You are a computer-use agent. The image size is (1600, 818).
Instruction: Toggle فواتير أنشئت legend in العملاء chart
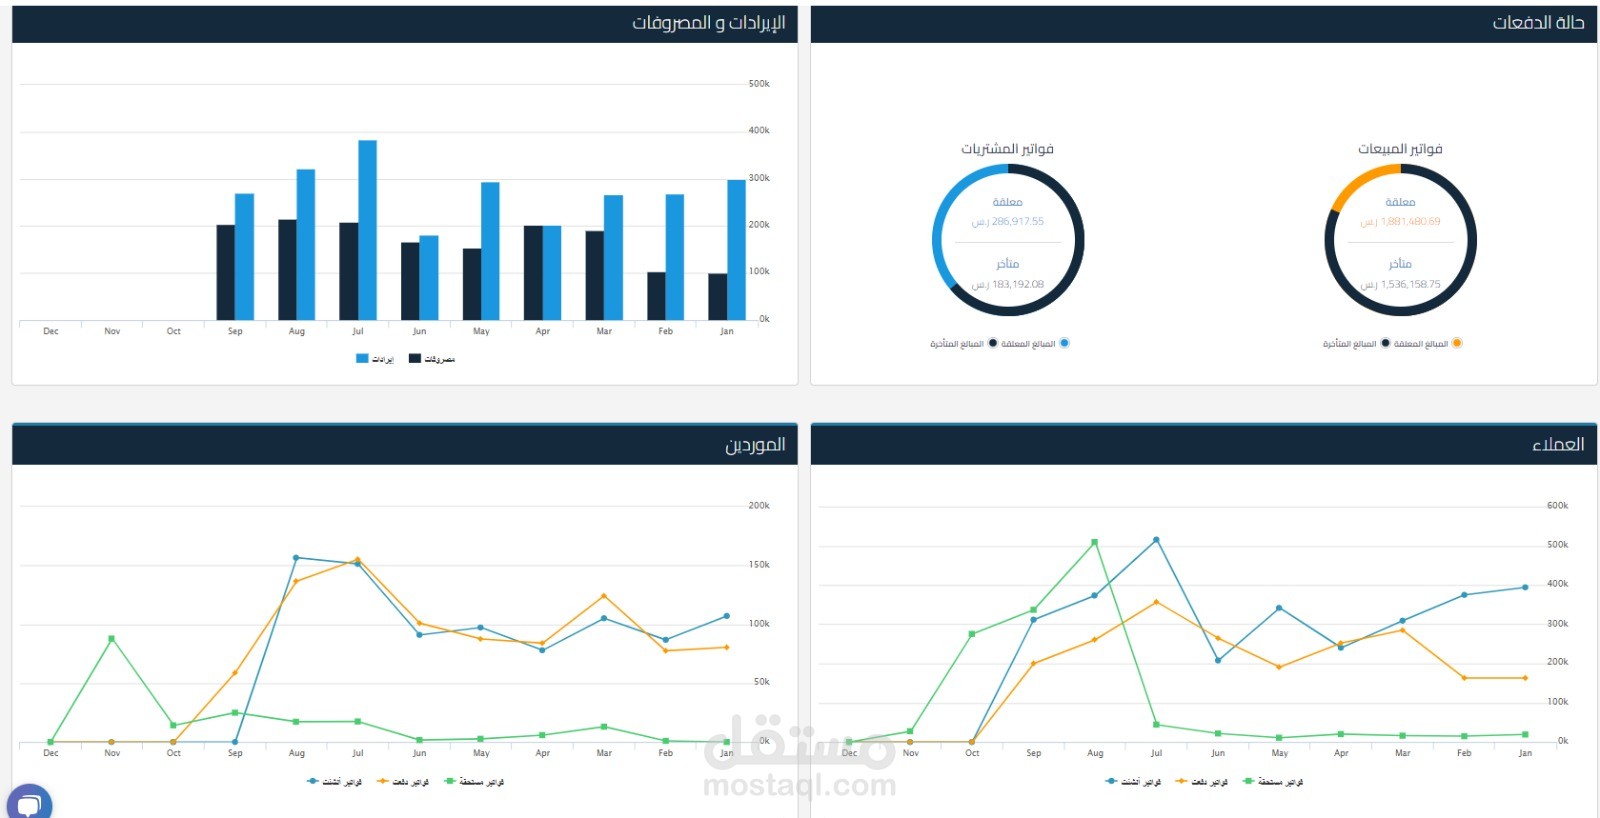[1134, 782]
